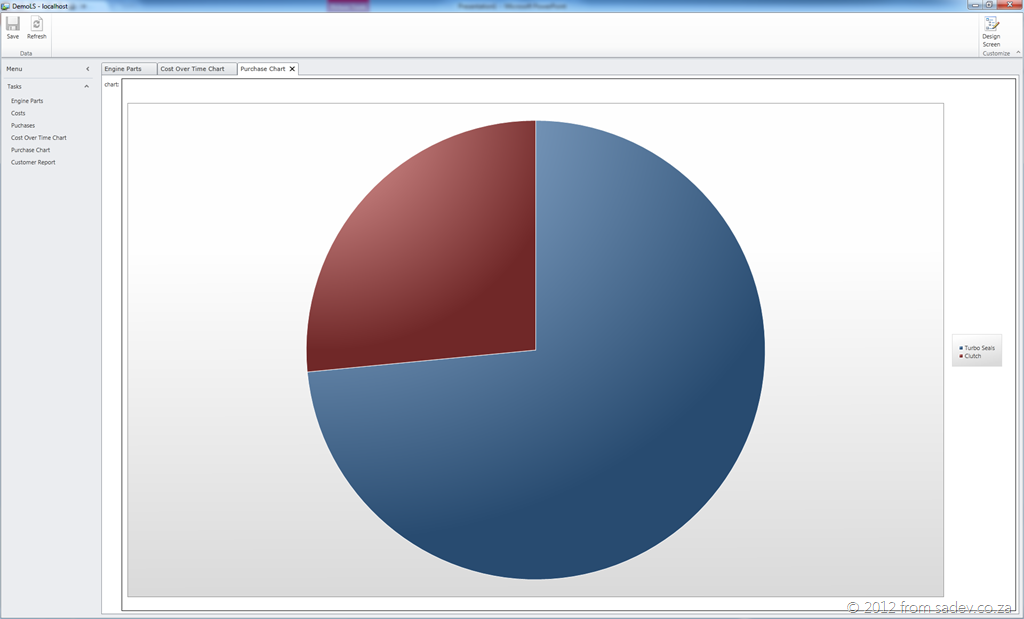Open Costs from the Tasks menu
Image resolution: width=1024 pixels, height=619 pixels.
coord(18,113)
